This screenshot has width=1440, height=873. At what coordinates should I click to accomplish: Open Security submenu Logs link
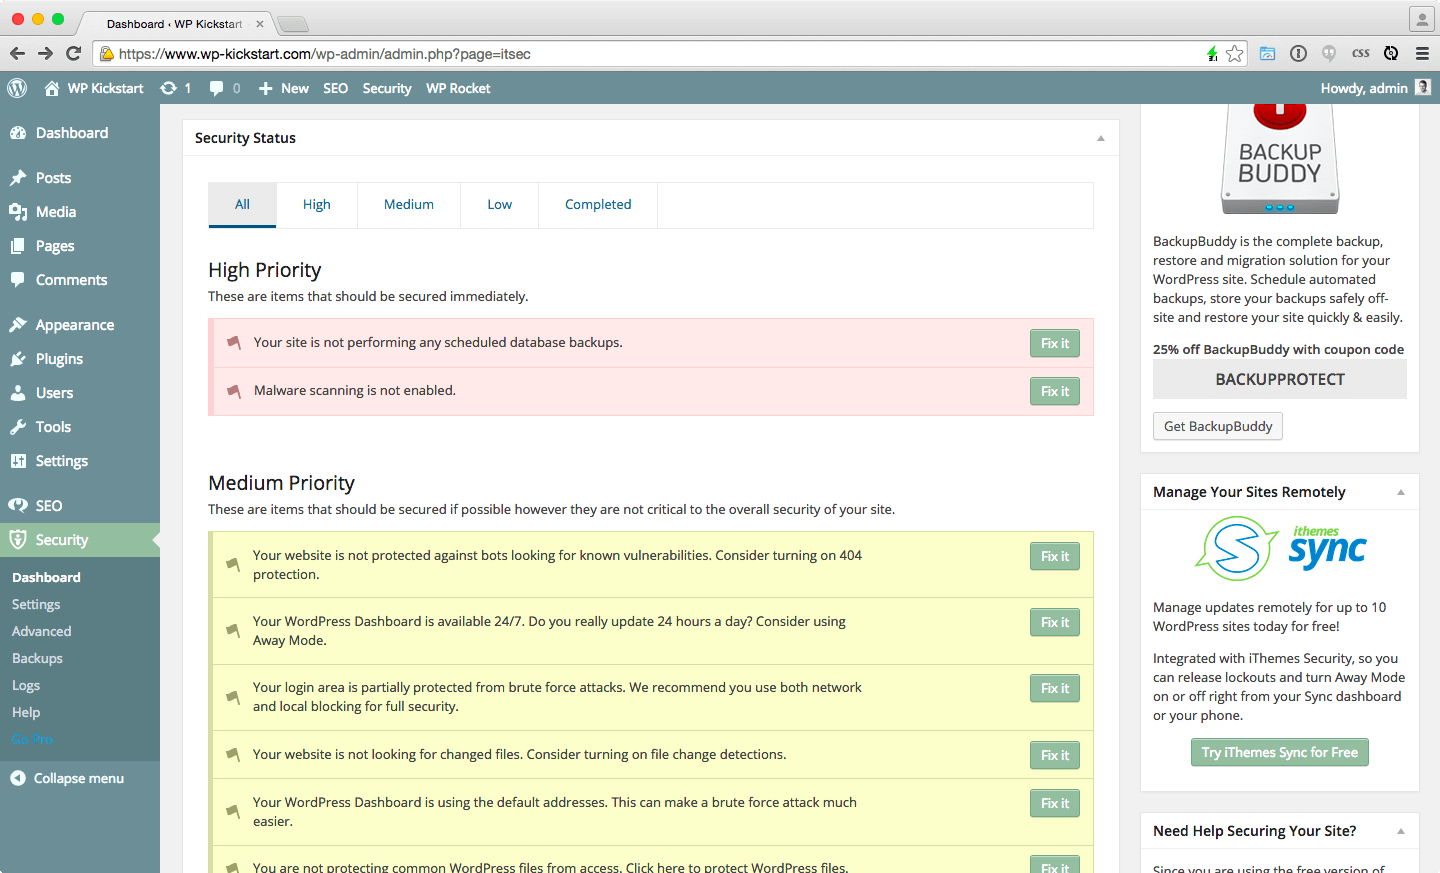[26, 685]
